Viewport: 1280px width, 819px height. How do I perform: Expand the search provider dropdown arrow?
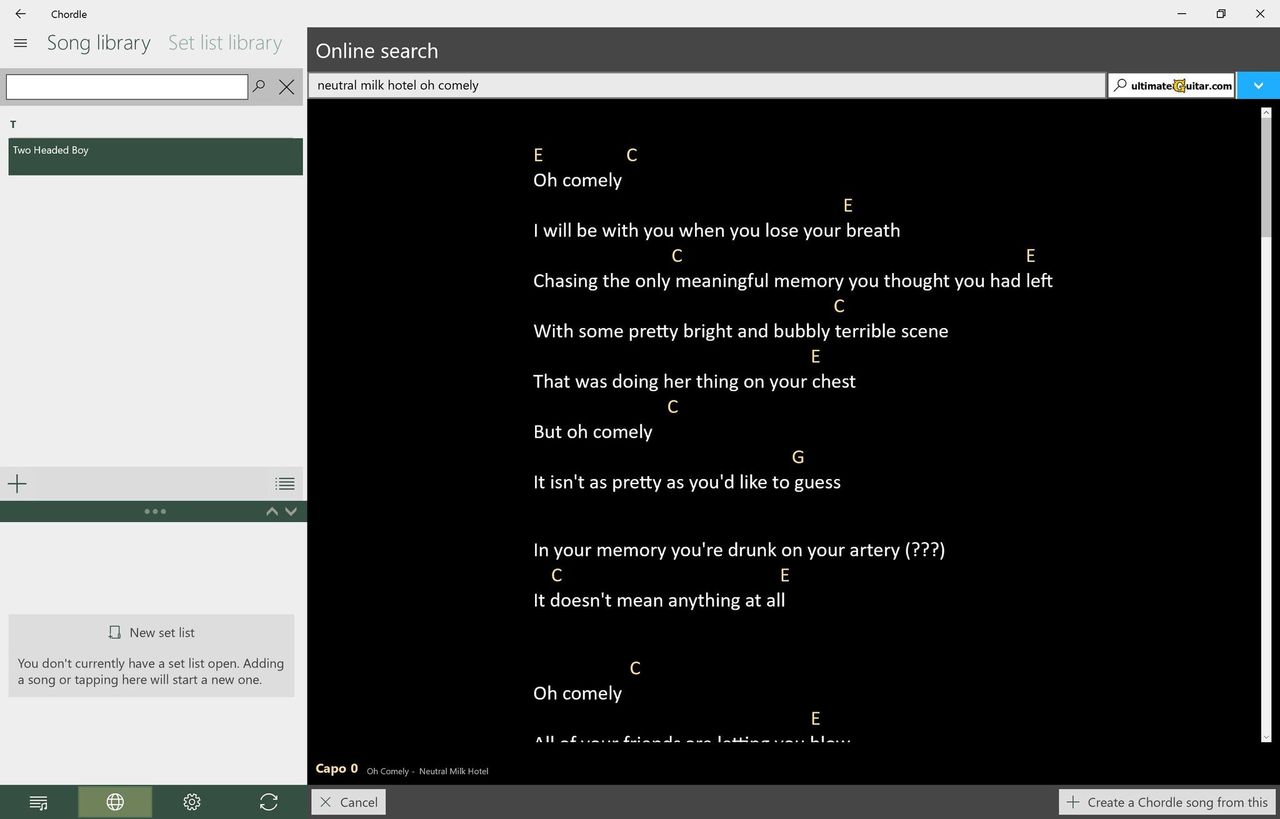tap(1258, 85)
